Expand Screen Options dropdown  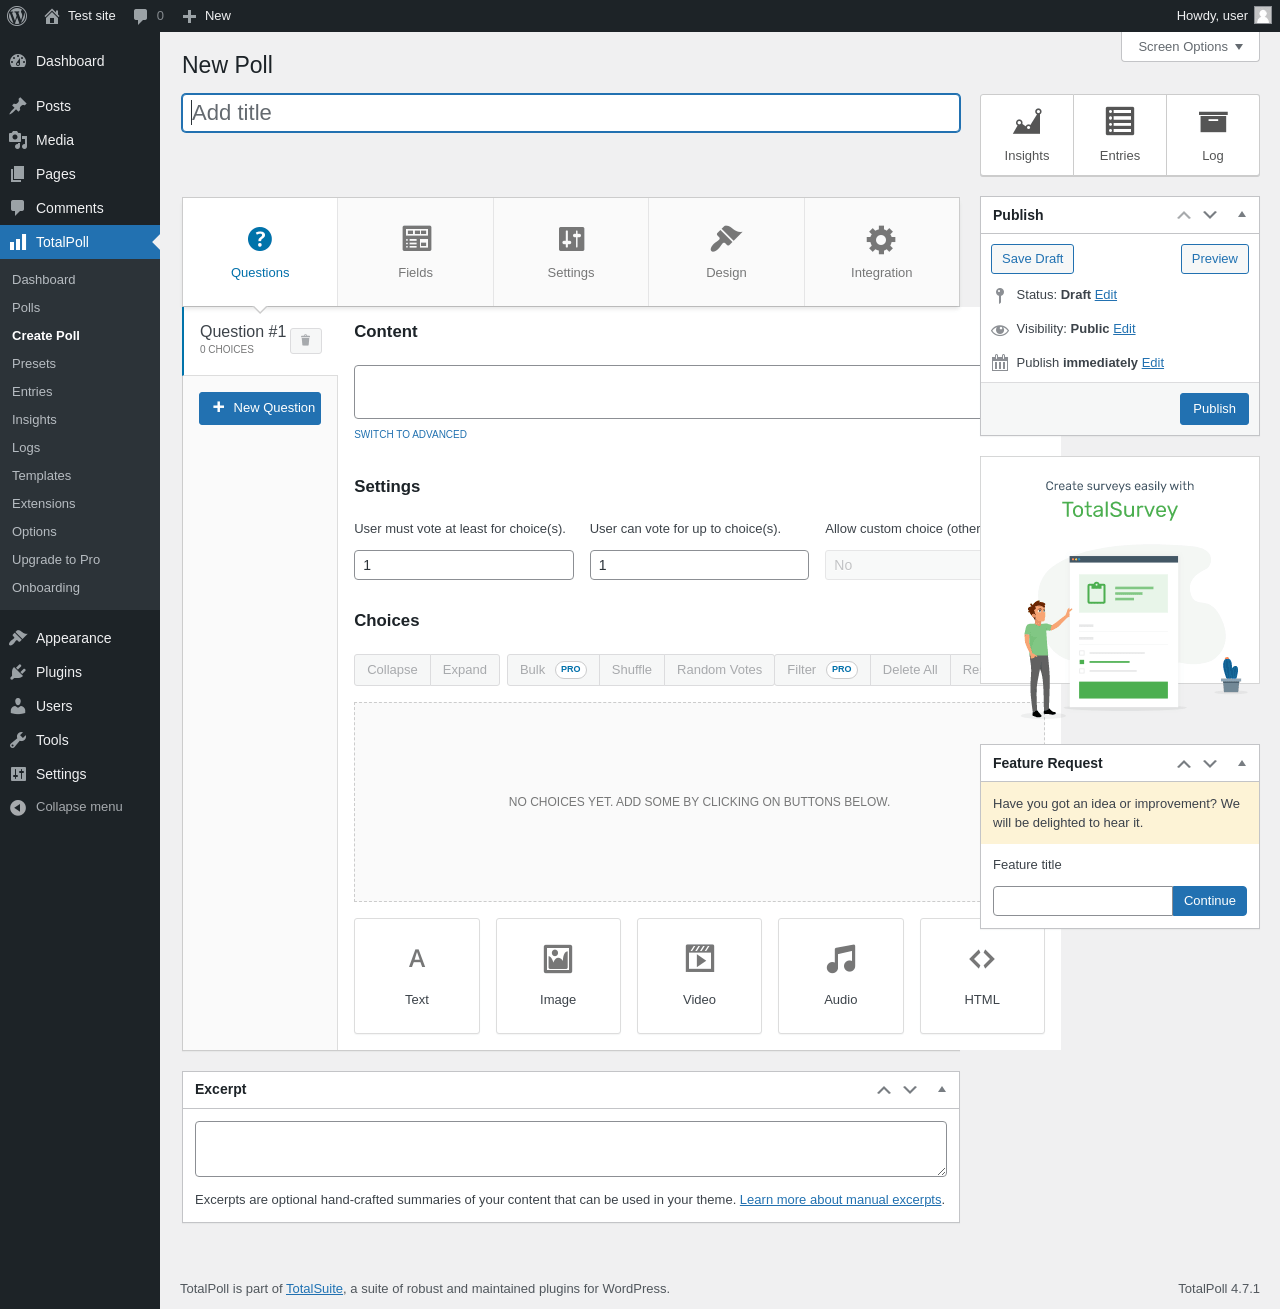pyautogui.click(x=1190, y=47)
